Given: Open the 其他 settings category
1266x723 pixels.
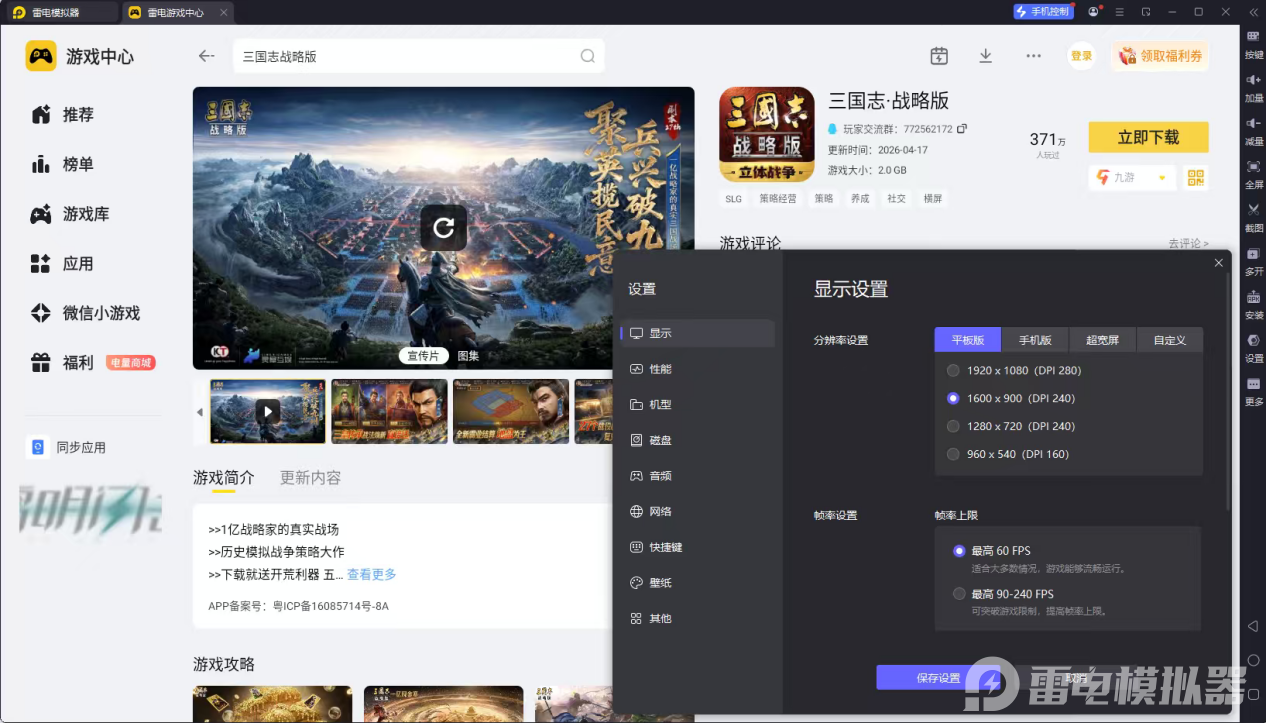Looking at the screenshot, I should 697,619.
